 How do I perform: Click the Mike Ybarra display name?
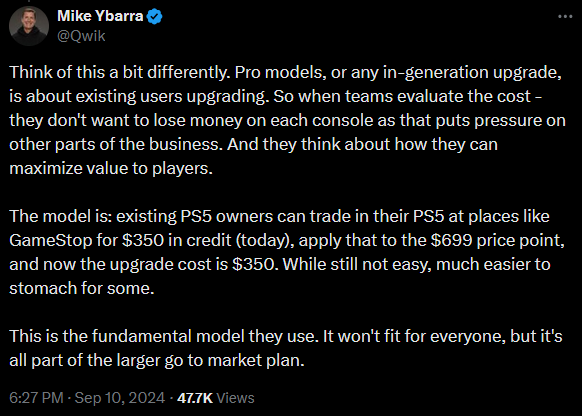[x=100, y=16]
